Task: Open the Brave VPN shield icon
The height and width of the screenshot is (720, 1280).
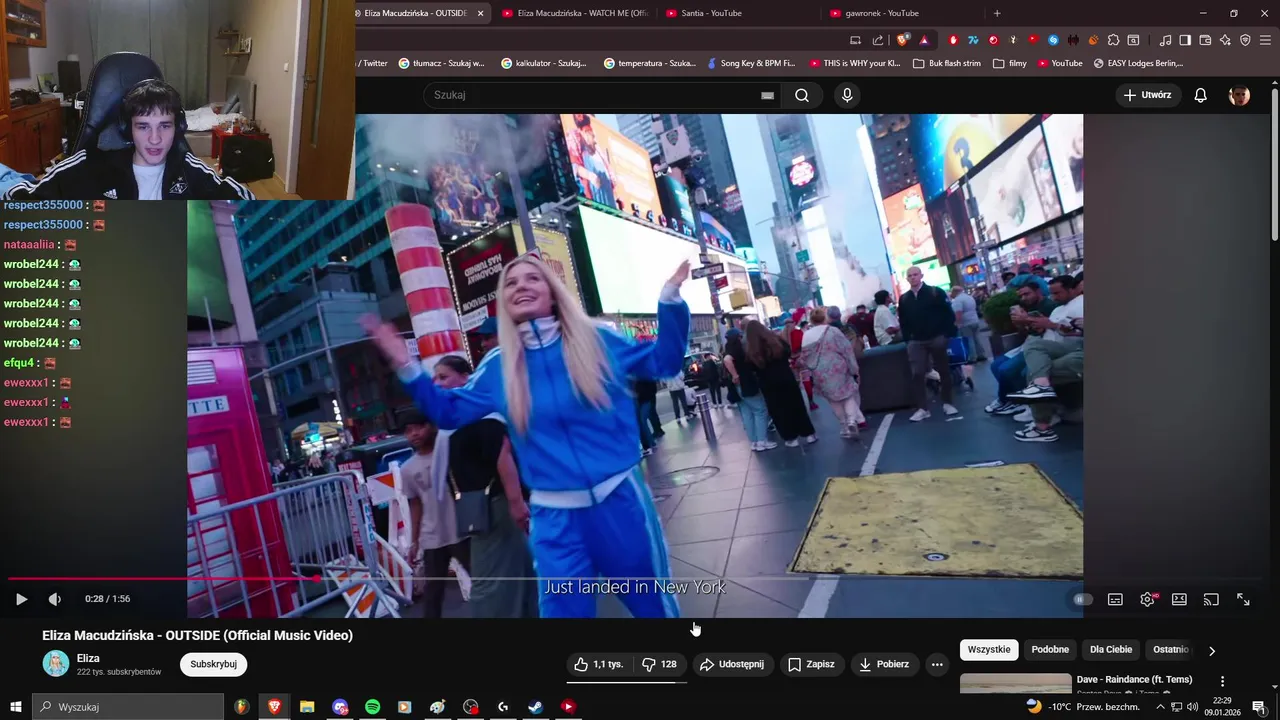Action: coord(1245,40)
